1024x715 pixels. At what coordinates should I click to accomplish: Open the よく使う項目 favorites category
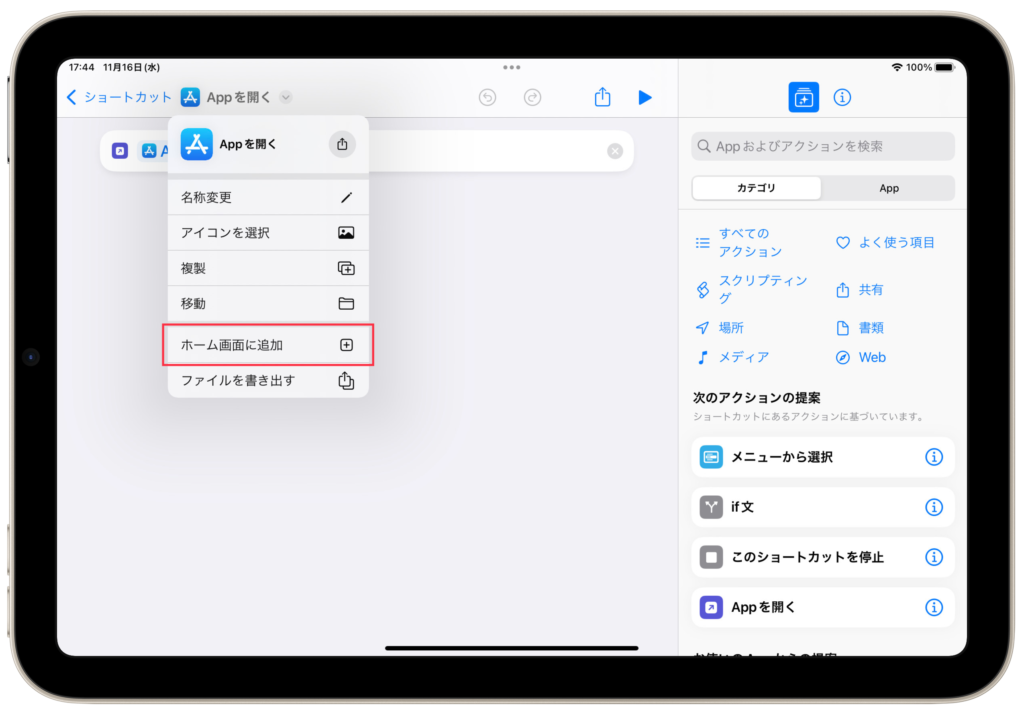point(885,242)
